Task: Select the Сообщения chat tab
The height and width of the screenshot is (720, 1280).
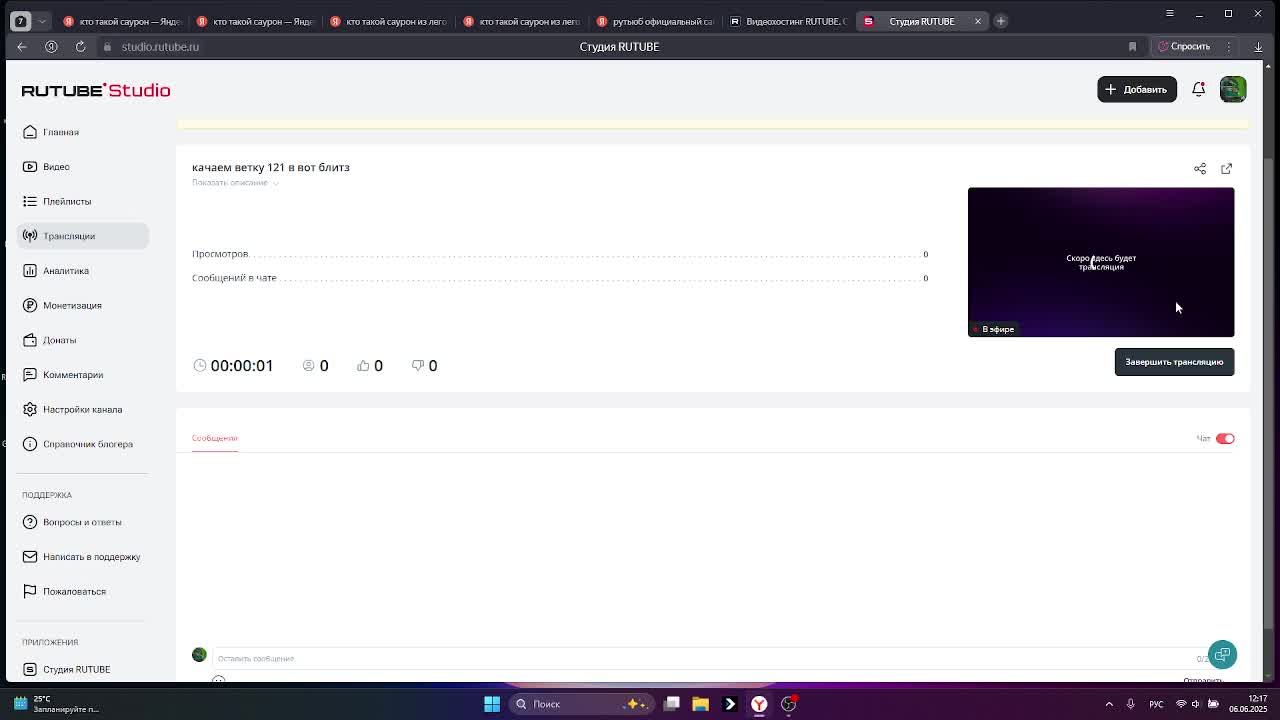Action: click(215, 438)
